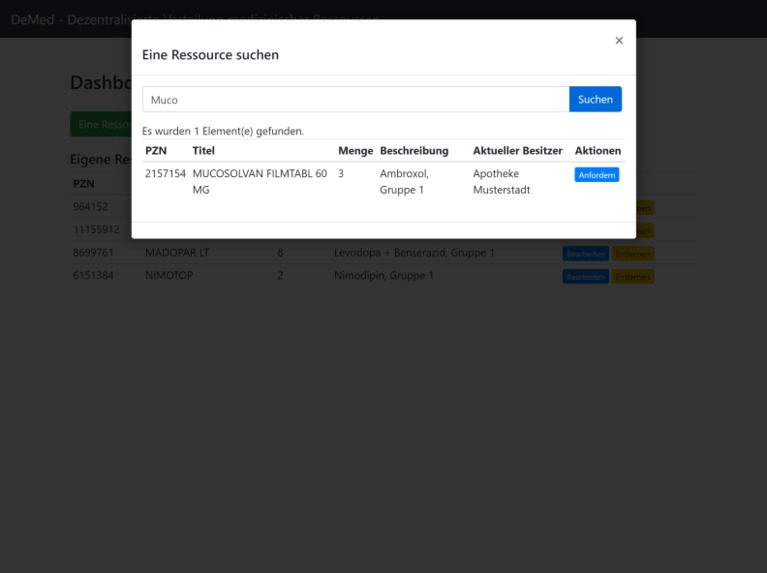Image resolution: width=767 pixels, height=573 pixels.
Task: Remove the MADOPAR LT row via Entfernen
Action: 633,253
